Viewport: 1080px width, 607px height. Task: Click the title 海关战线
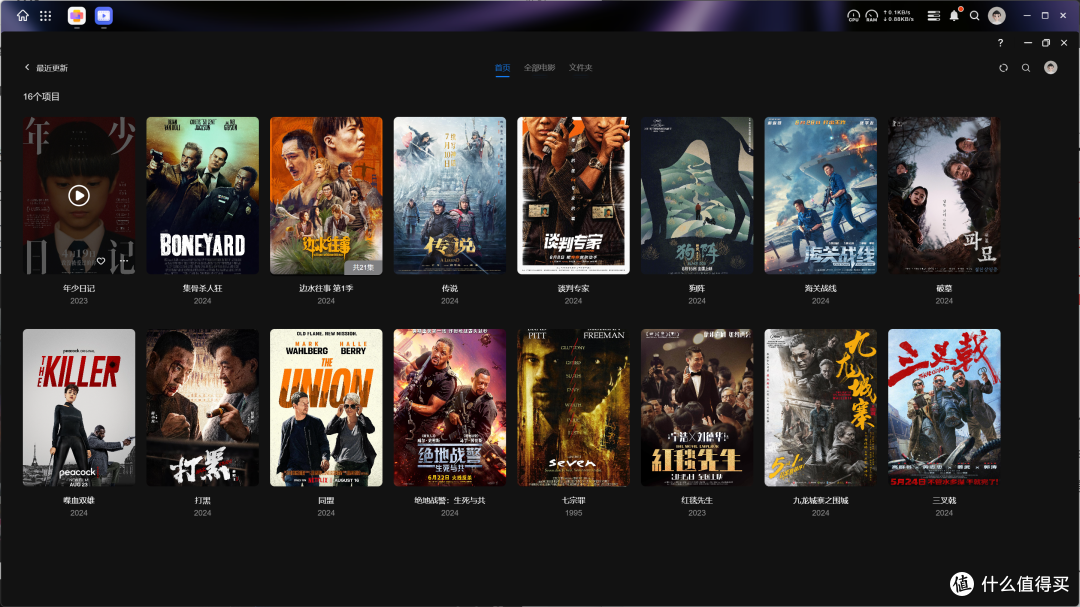[x=820, y=289]
